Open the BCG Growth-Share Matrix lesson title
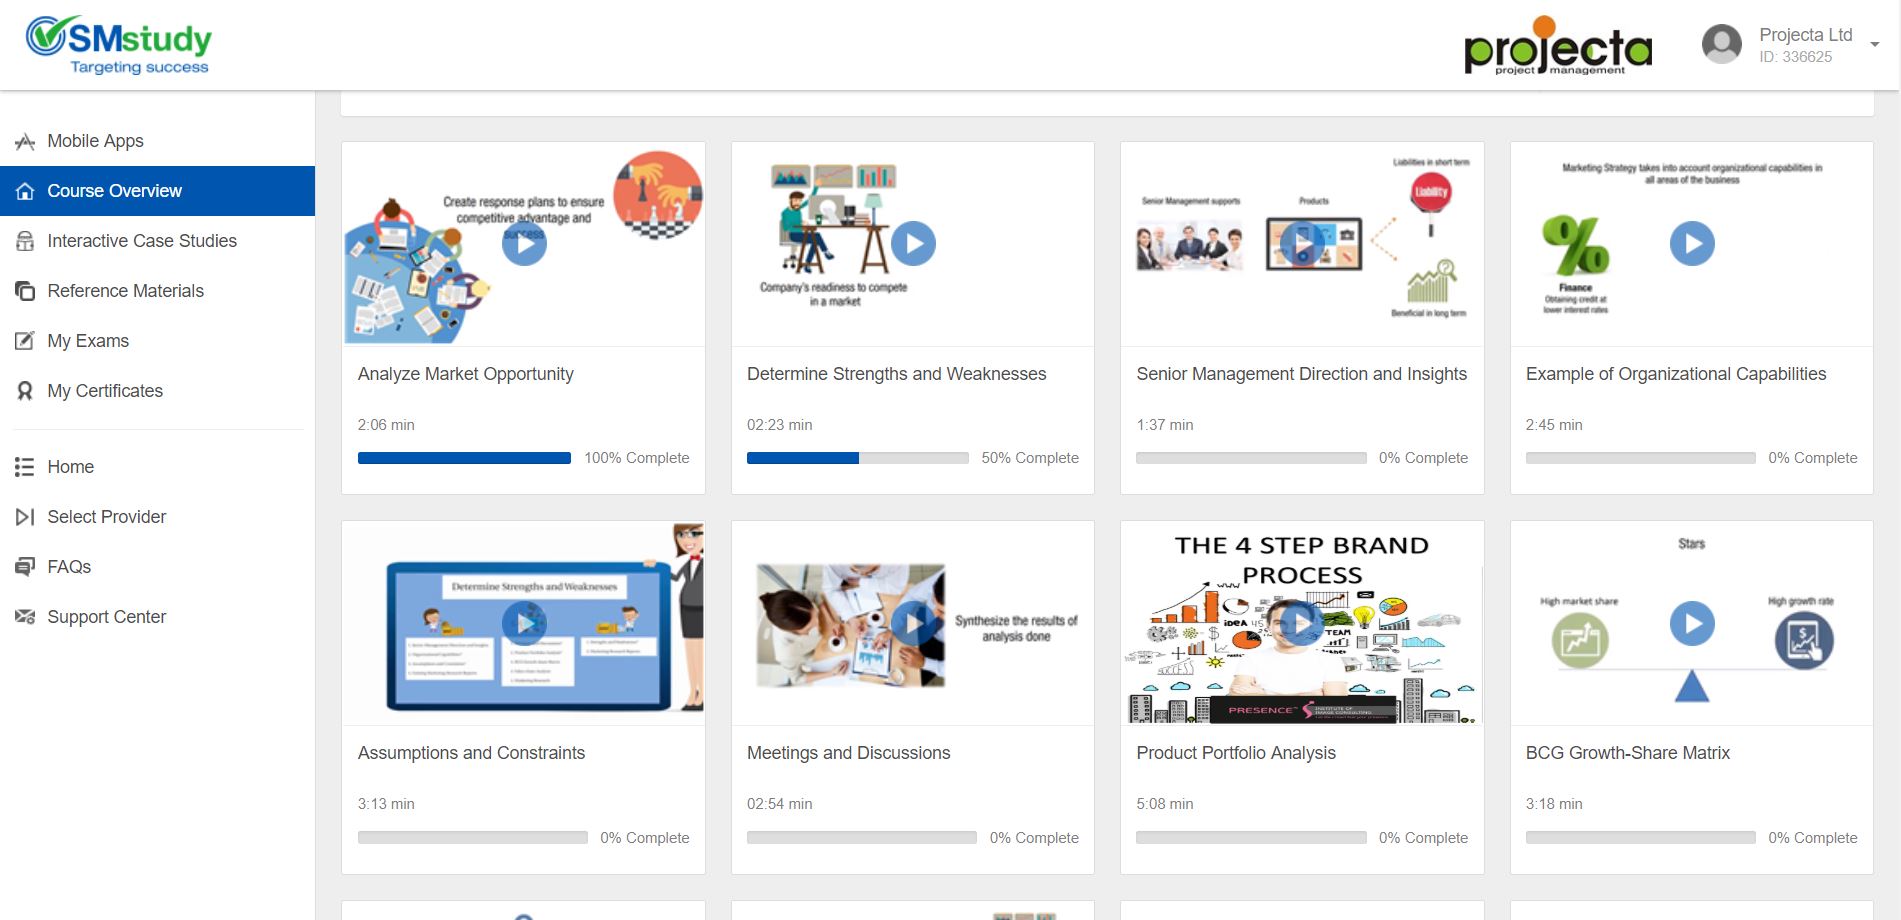This screenshot has height=920, width=1901. coord(1627,753)
